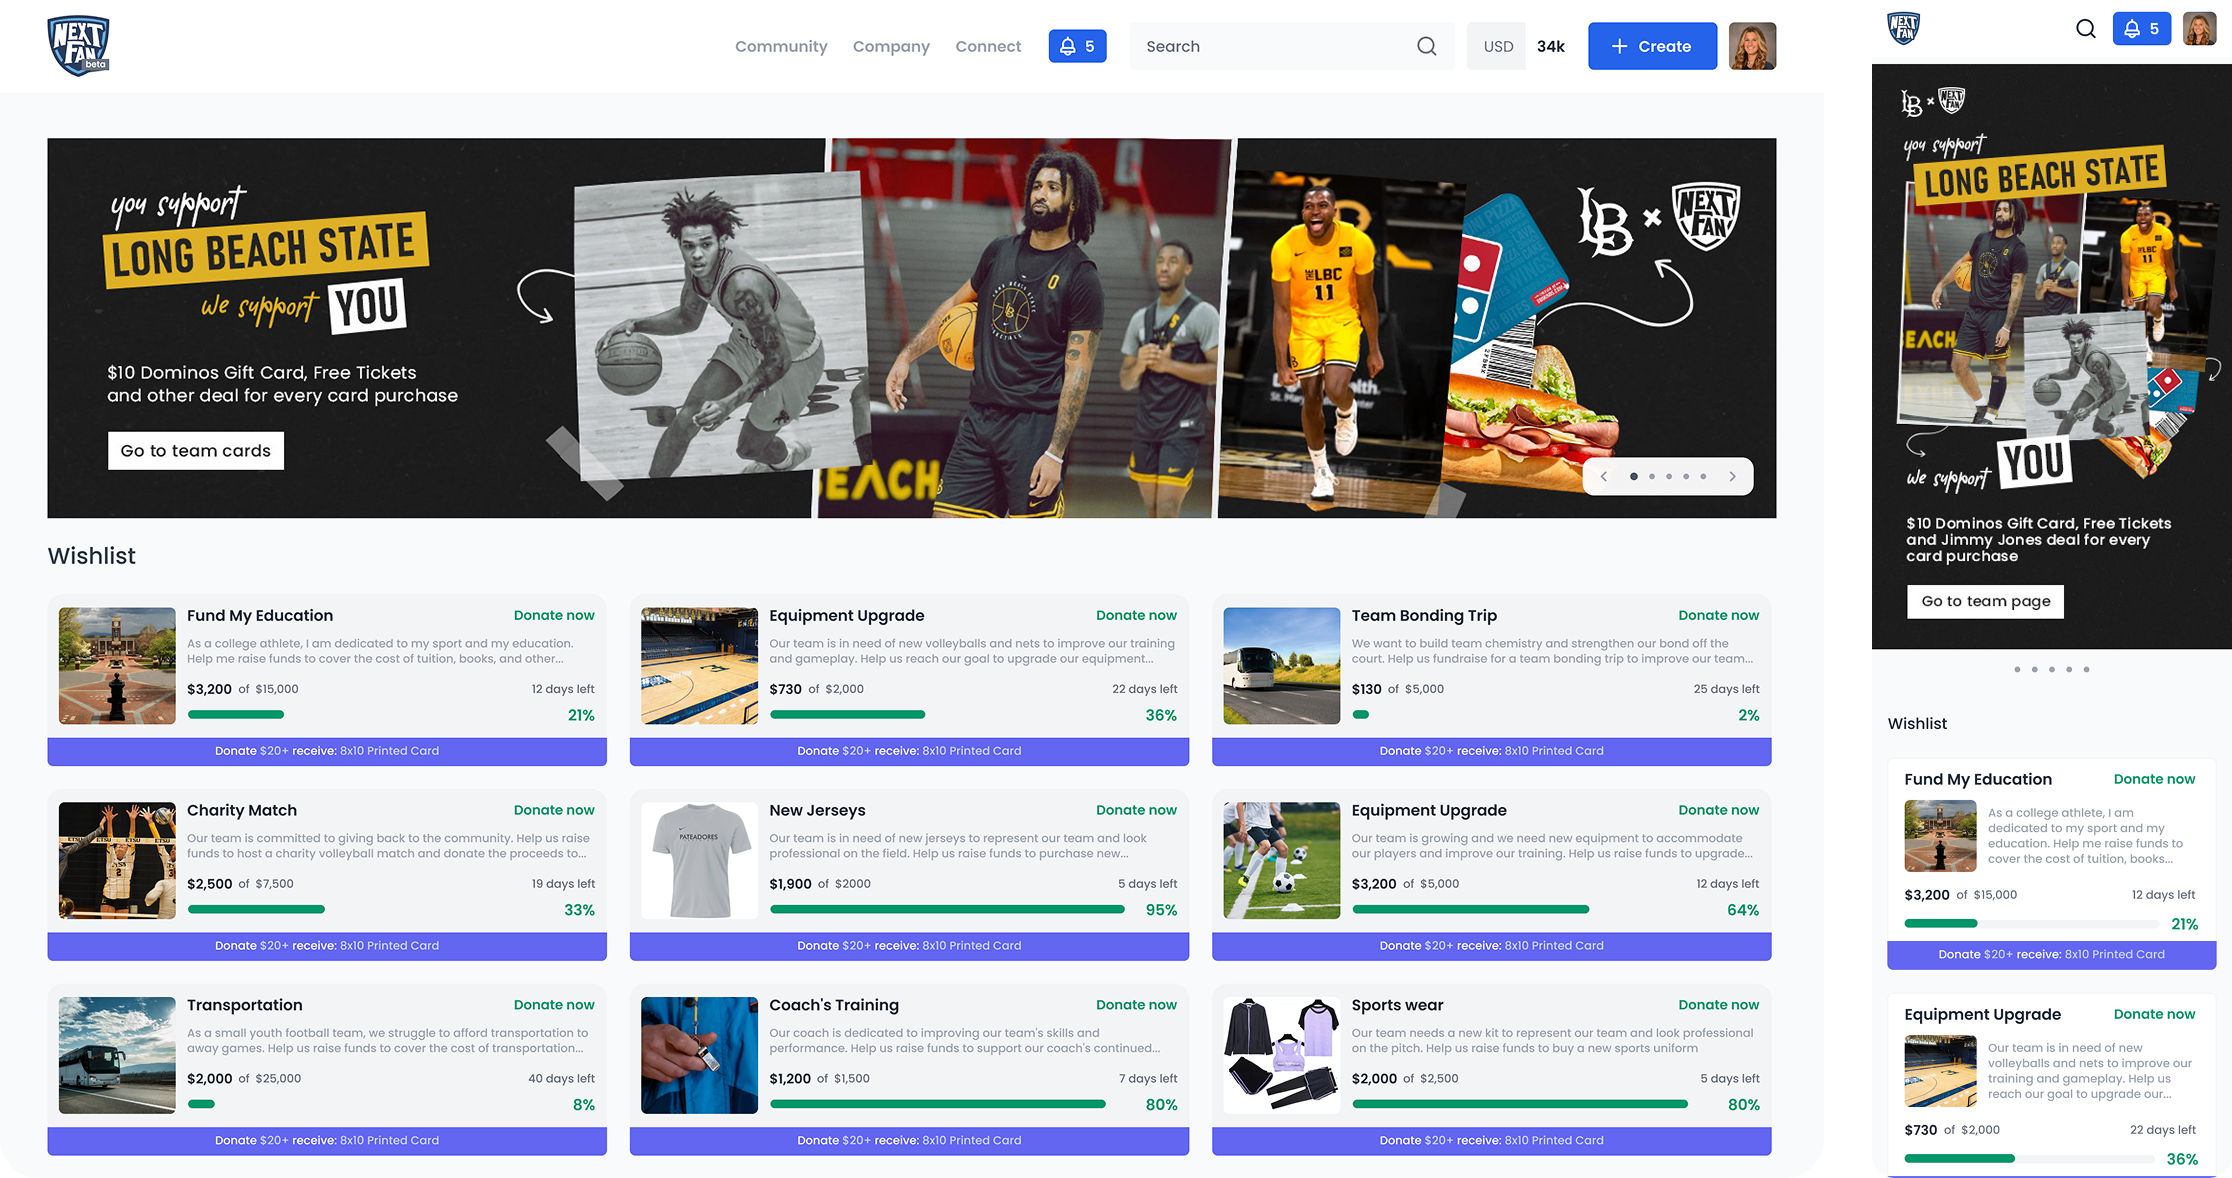Click printed card reward banner under Sports wear
The height and width of the screenshot is (1178, 2232).
click(x=1491, y=1141)
